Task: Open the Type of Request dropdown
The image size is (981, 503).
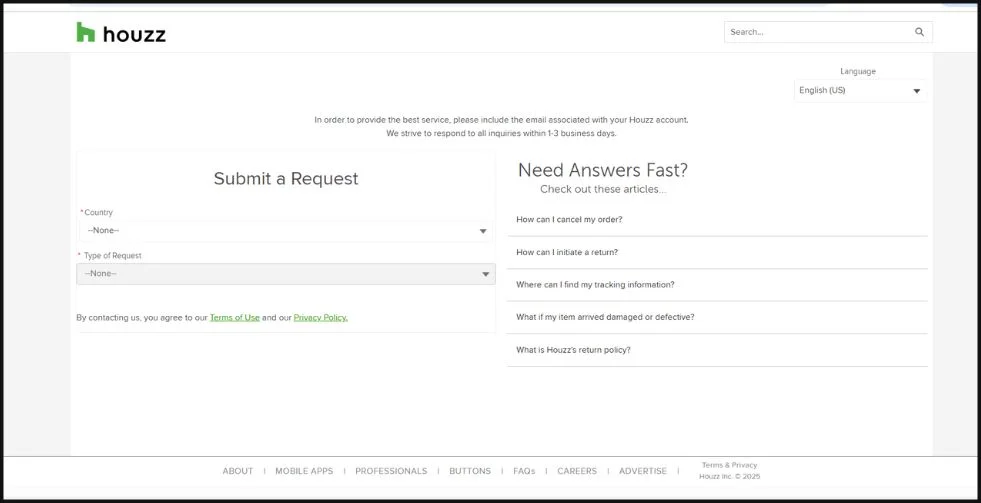Action: coord(285,274)
